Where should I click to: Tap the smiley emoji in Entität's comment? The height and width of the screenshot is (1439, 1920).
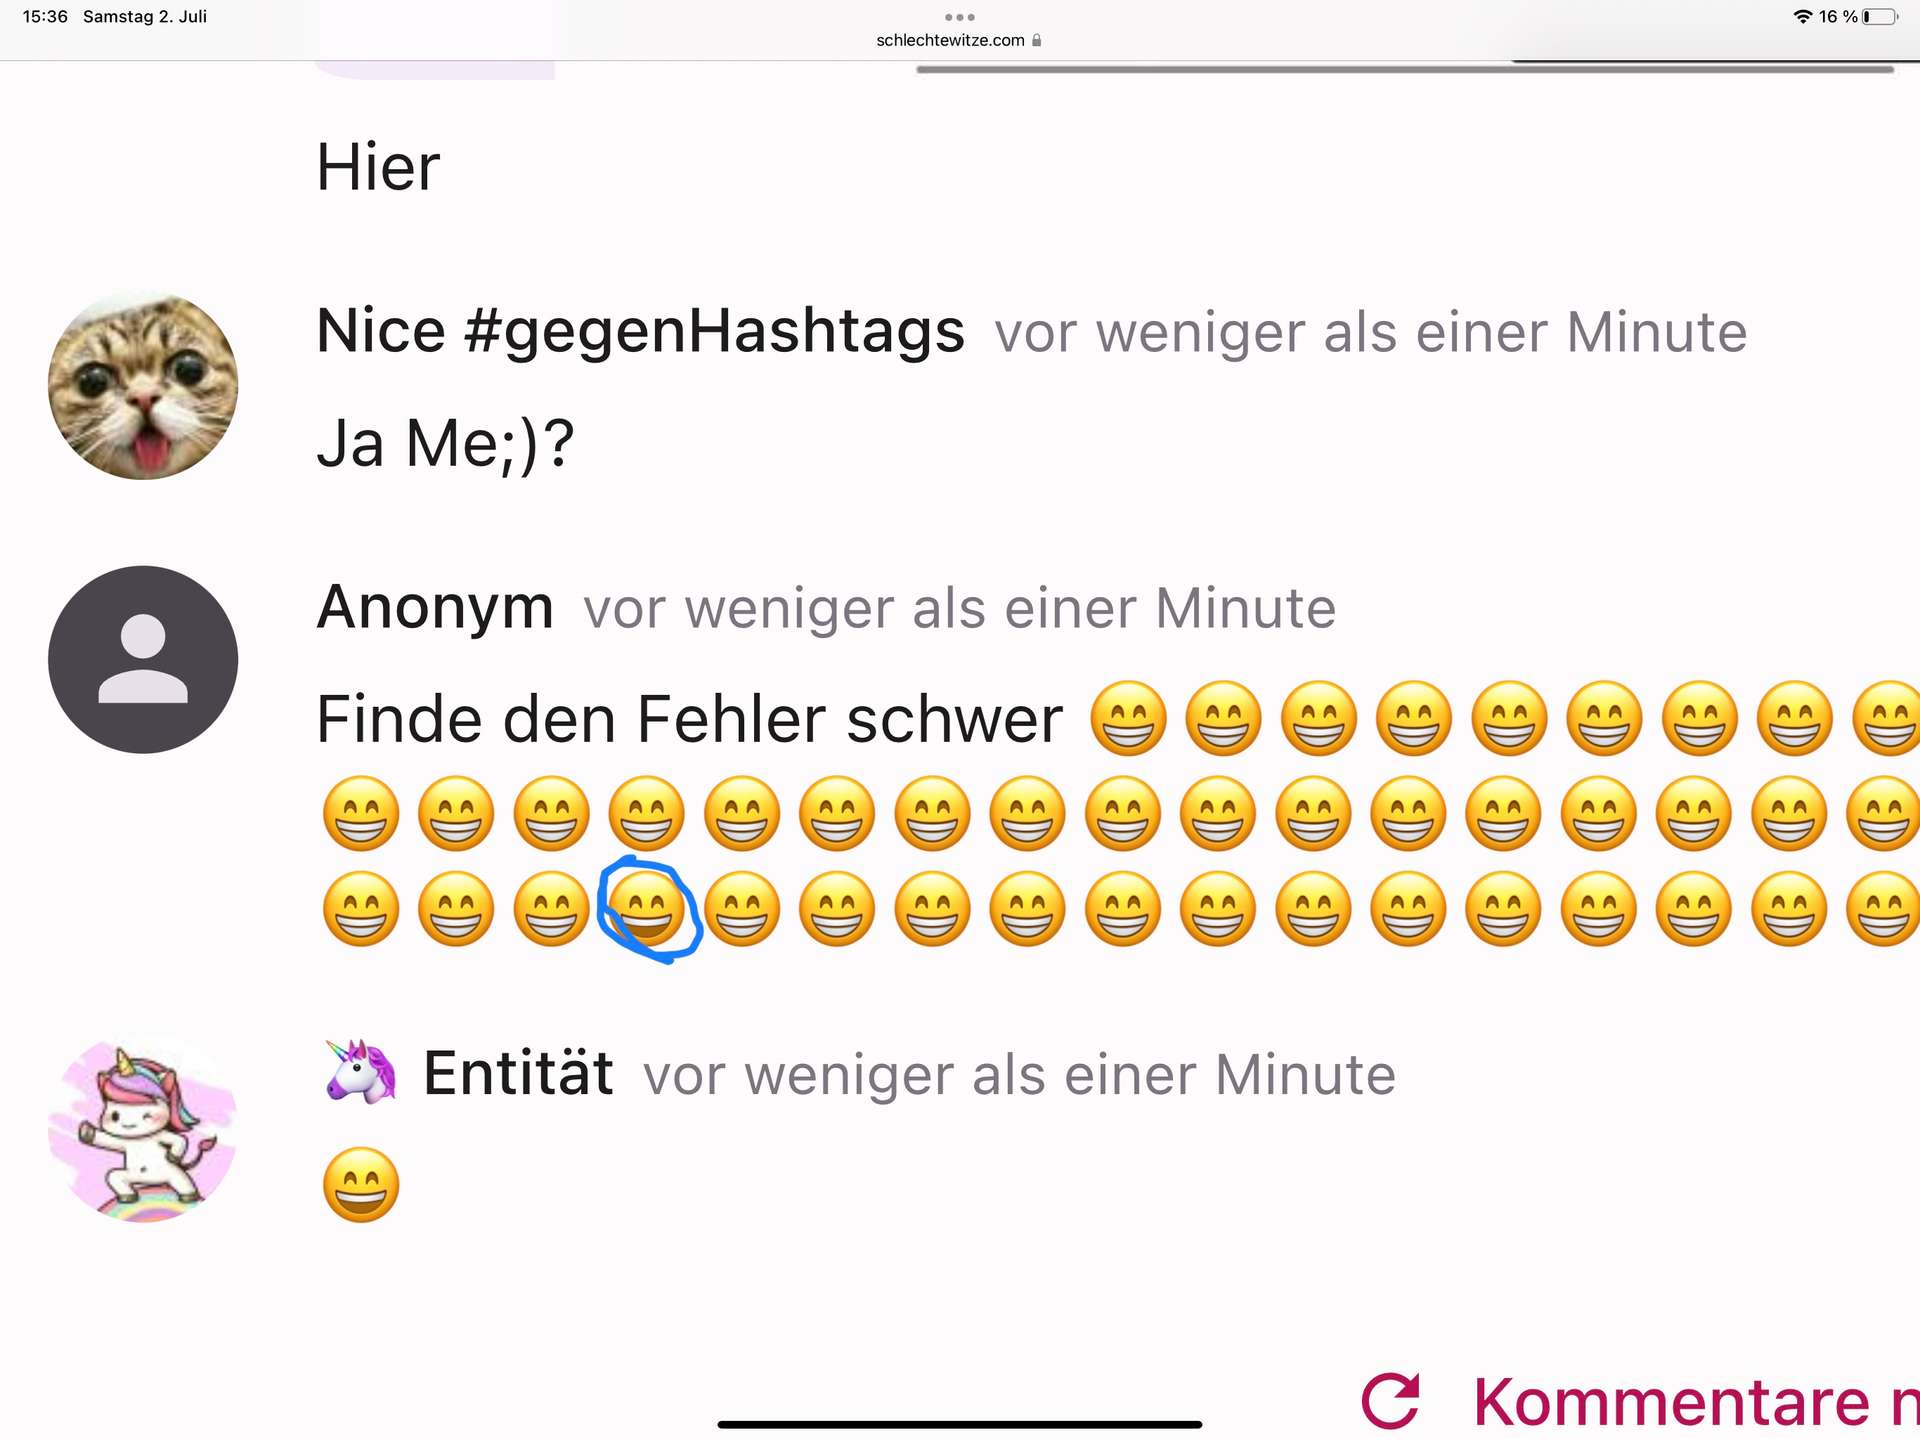(x=361, y=1185)
